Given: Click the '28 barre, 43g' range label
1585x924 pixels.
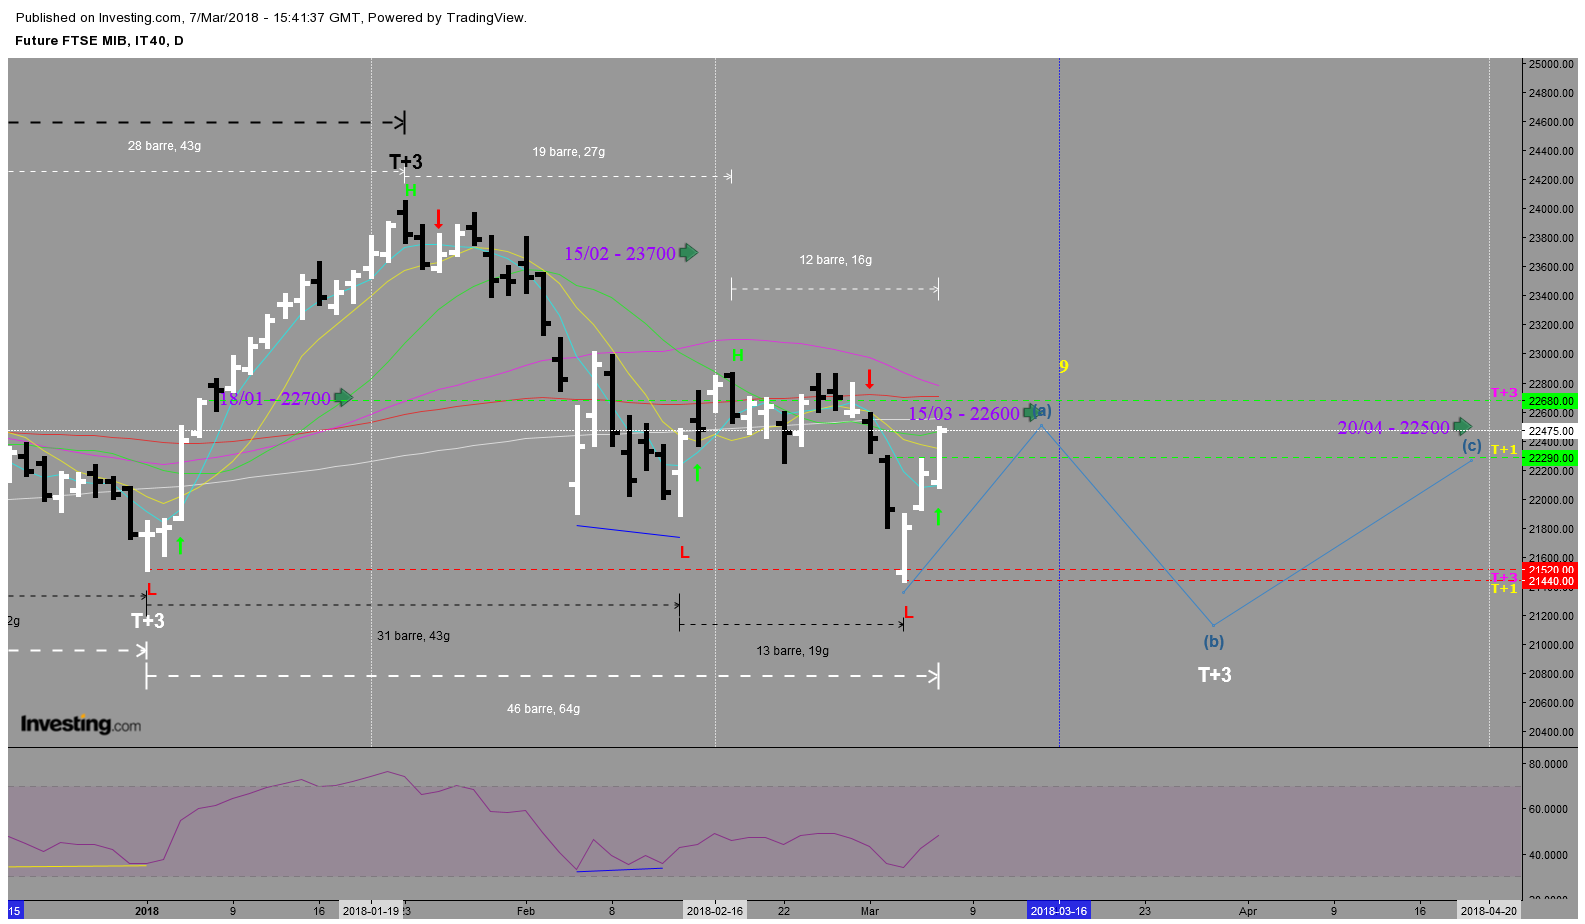Looking at the screenshot, I should [164, 146].
